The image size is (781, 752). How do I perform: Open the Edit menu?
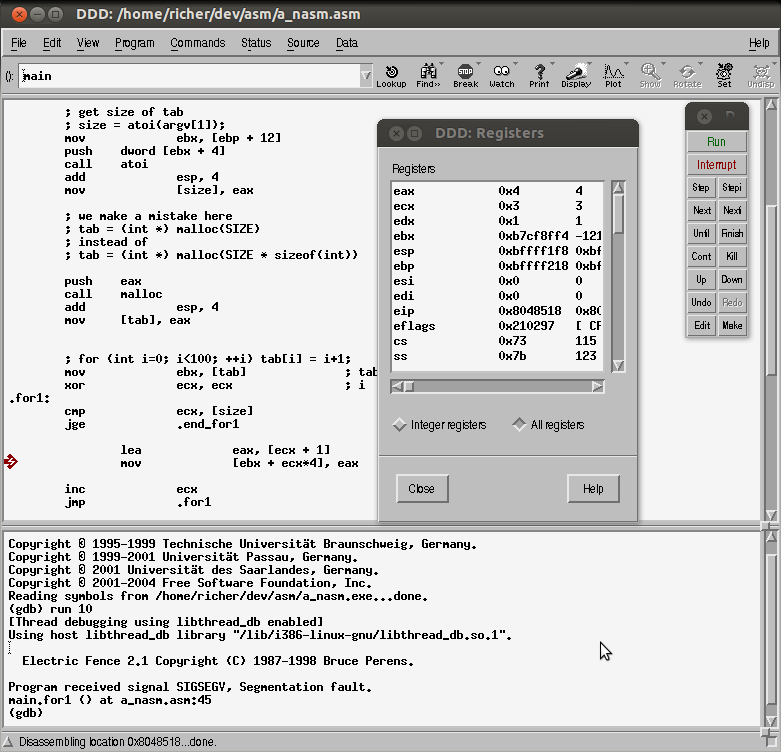(x=52, y=43)
